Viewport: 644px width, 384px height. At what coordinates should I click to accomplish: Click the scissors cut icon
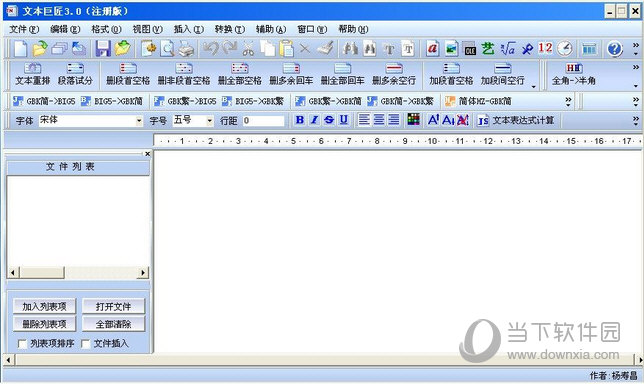tap(248, 48)
